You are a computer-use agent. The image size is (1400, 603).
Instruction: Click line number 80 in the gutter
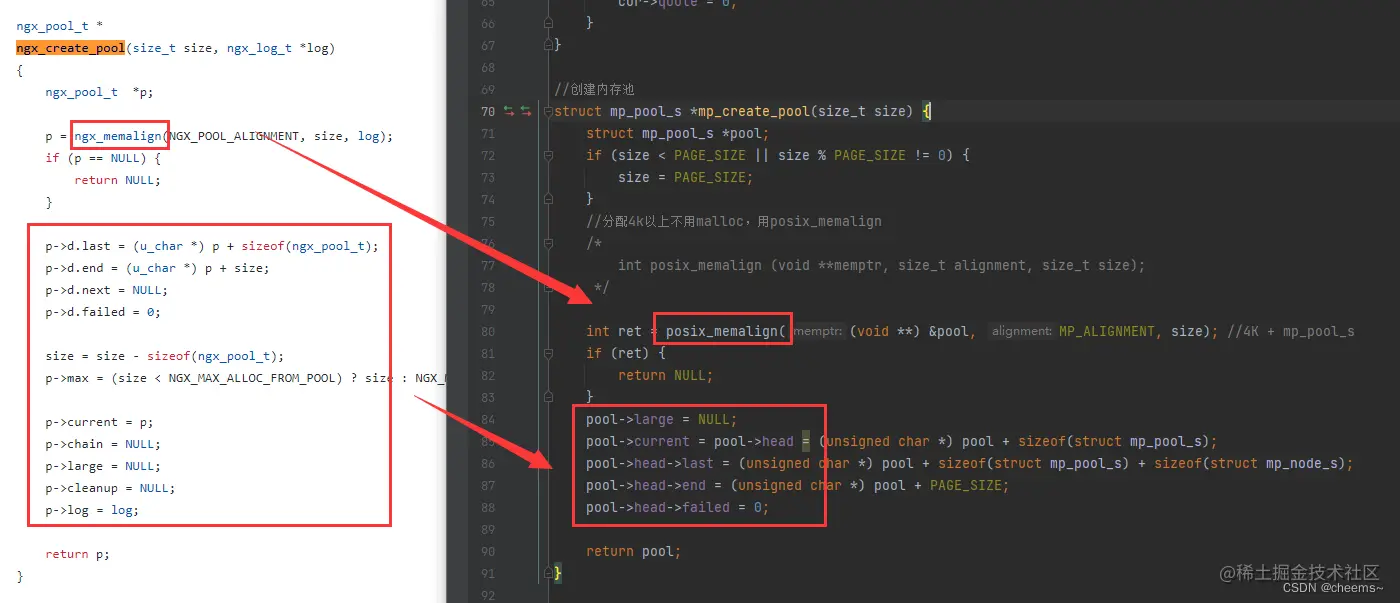click(x=488, y=331)
